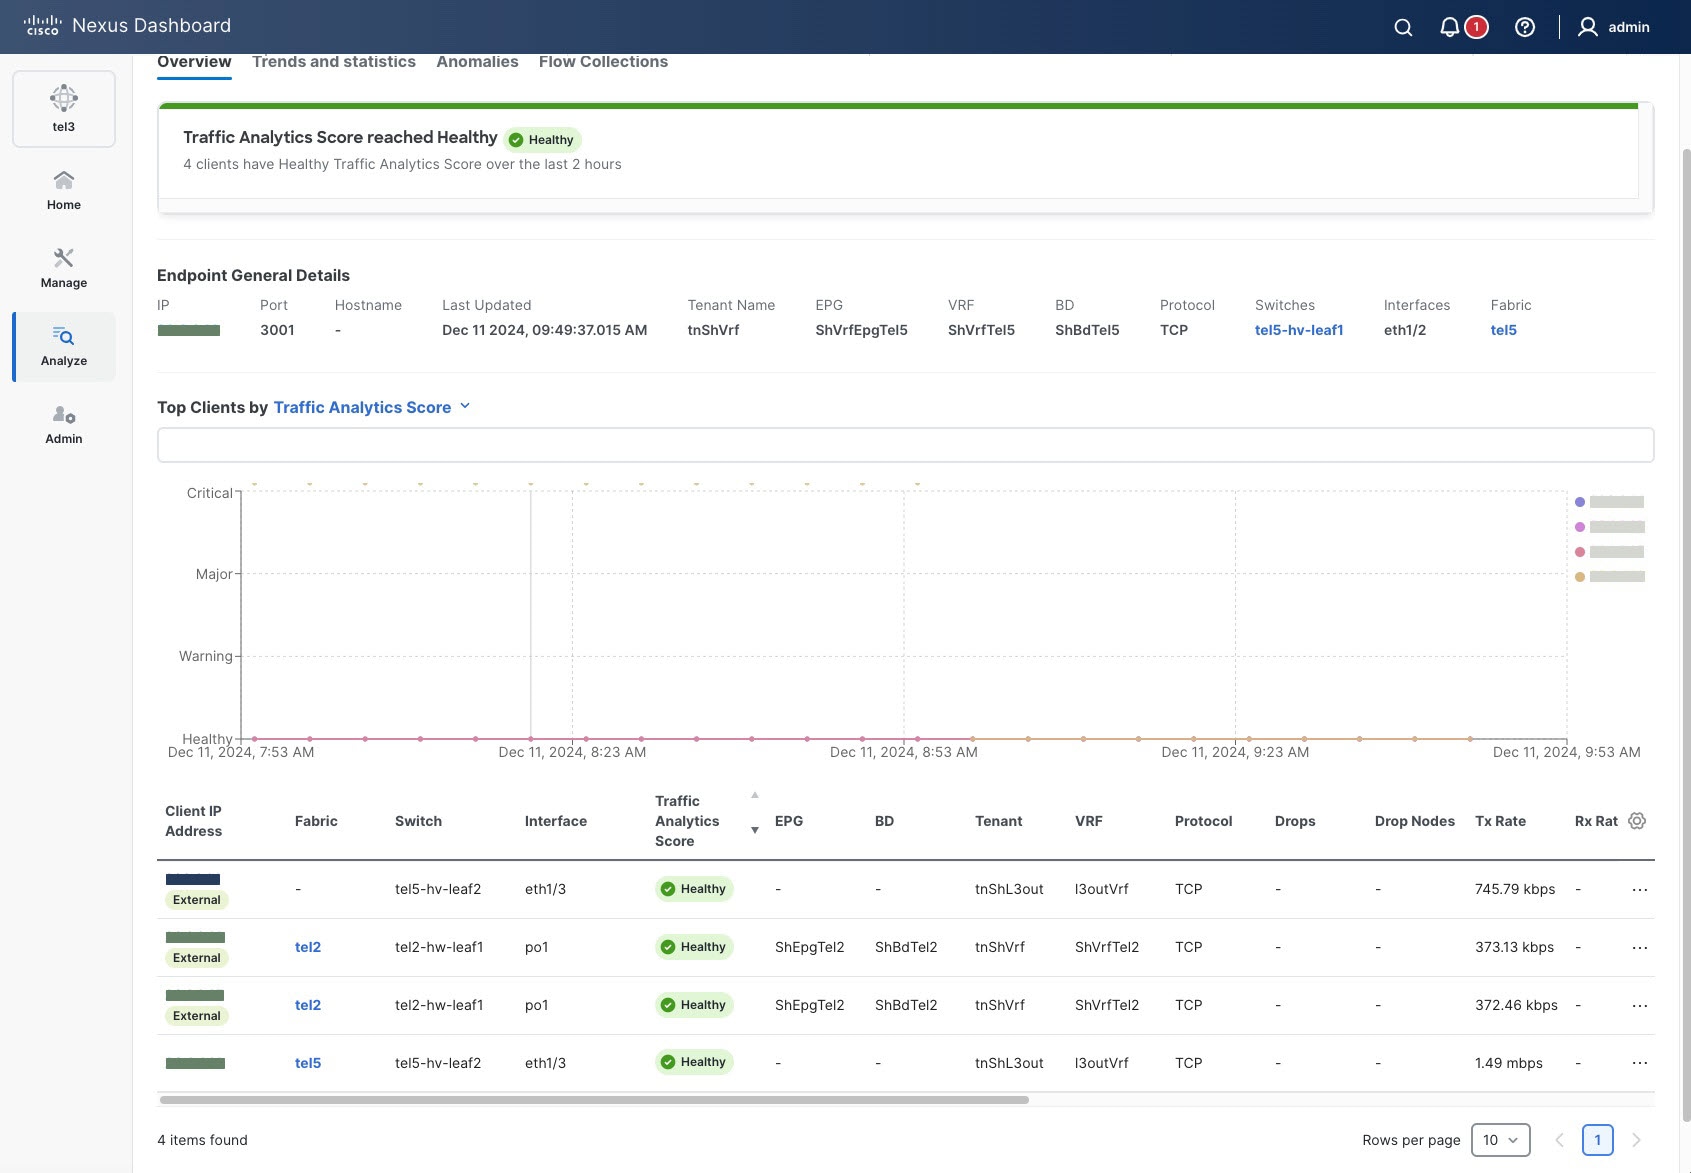Go to Home in the sidebar
The width and height of the screenshot is (1691, 1173).
64,190
